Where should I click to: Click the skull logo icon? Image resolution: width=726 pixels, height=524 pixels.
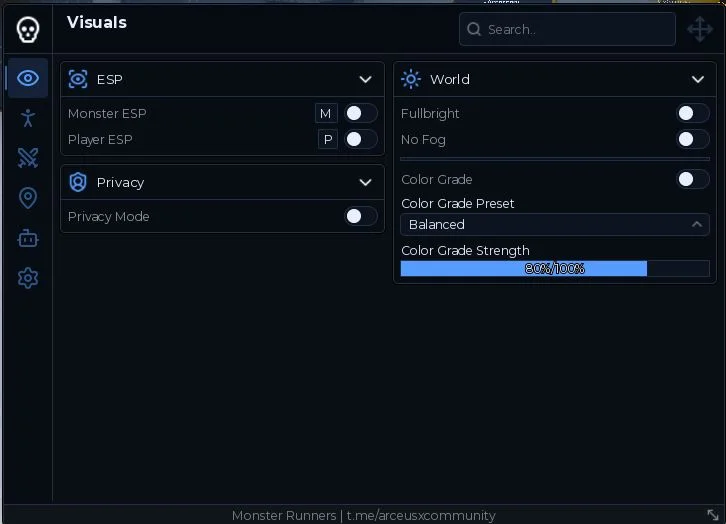(28, 30)
